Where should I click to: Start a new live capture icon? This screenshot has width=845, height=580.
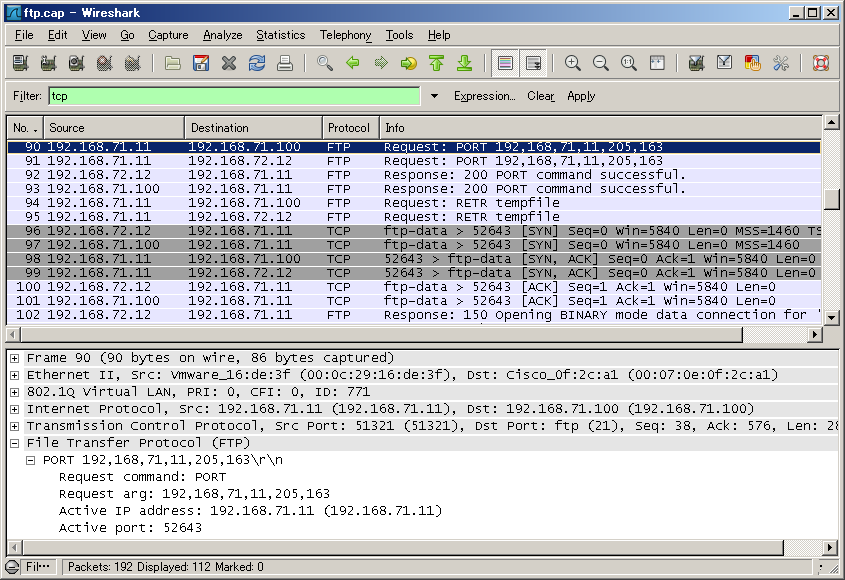click(77, 63)
